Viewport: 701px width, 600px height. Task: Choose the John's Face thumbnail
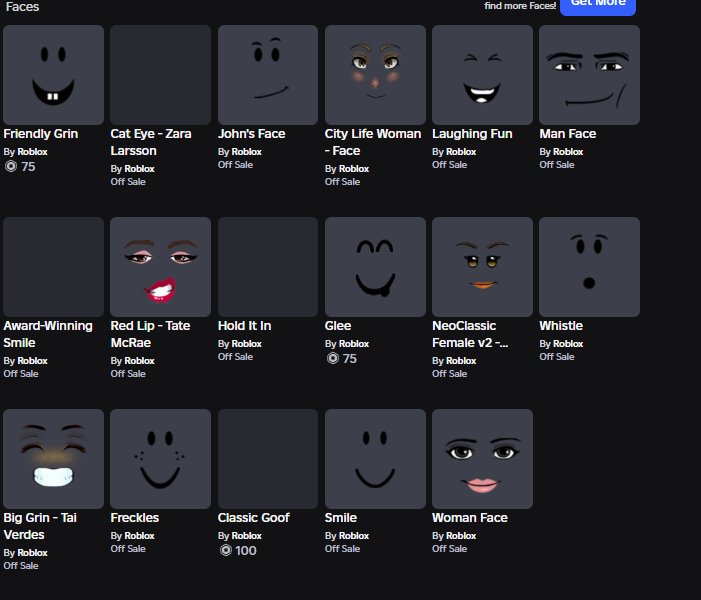coord(268,75)
